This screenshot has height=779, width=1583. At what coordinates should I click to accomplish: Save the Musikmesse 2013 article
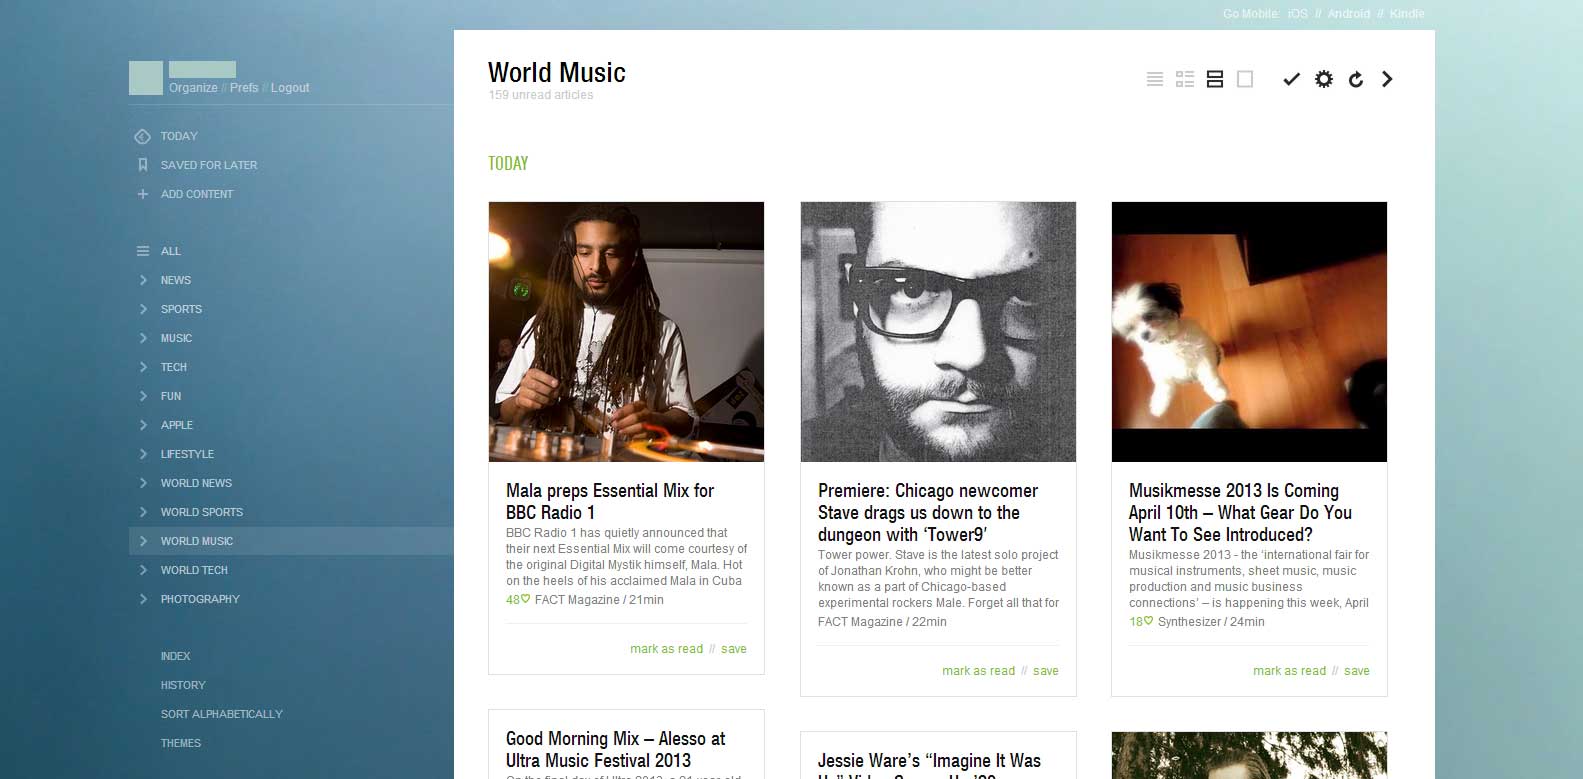1357,671
